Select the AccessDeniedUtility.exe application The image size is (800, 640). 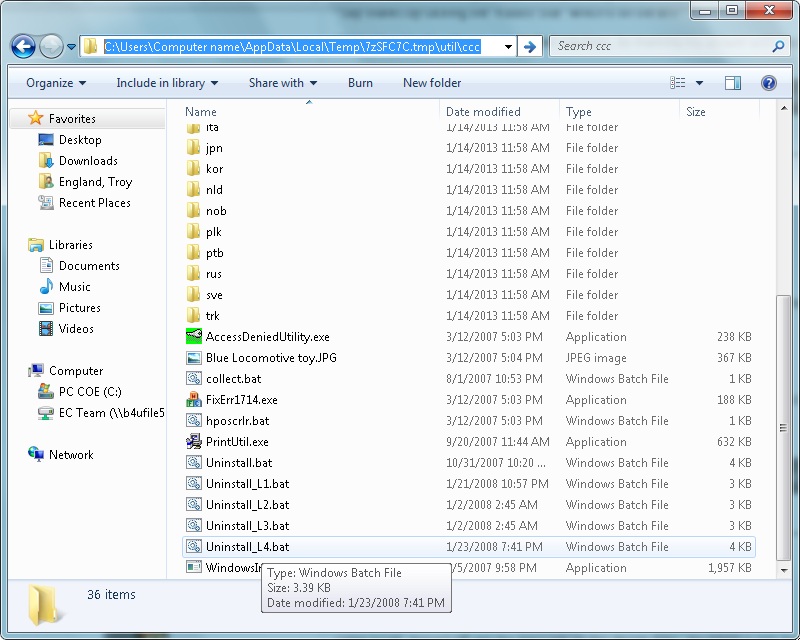(x=262, y=336)
